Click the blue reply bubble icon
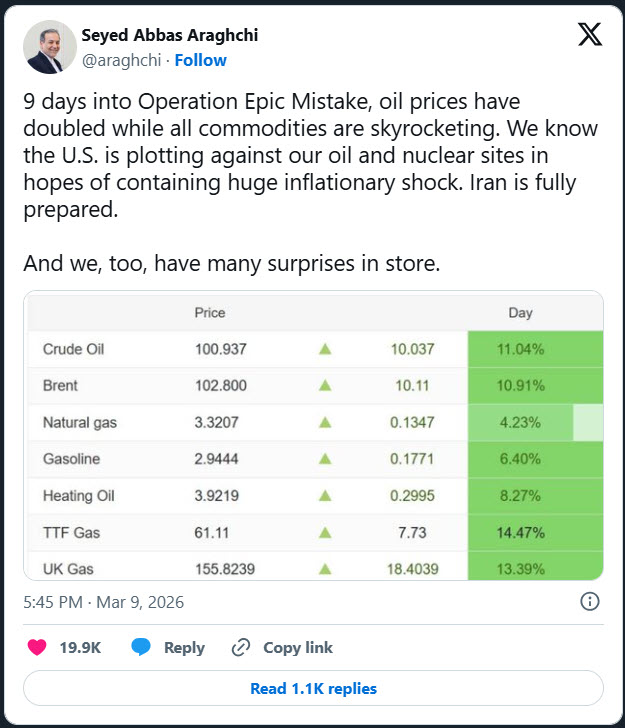 [x=141, y=648]
